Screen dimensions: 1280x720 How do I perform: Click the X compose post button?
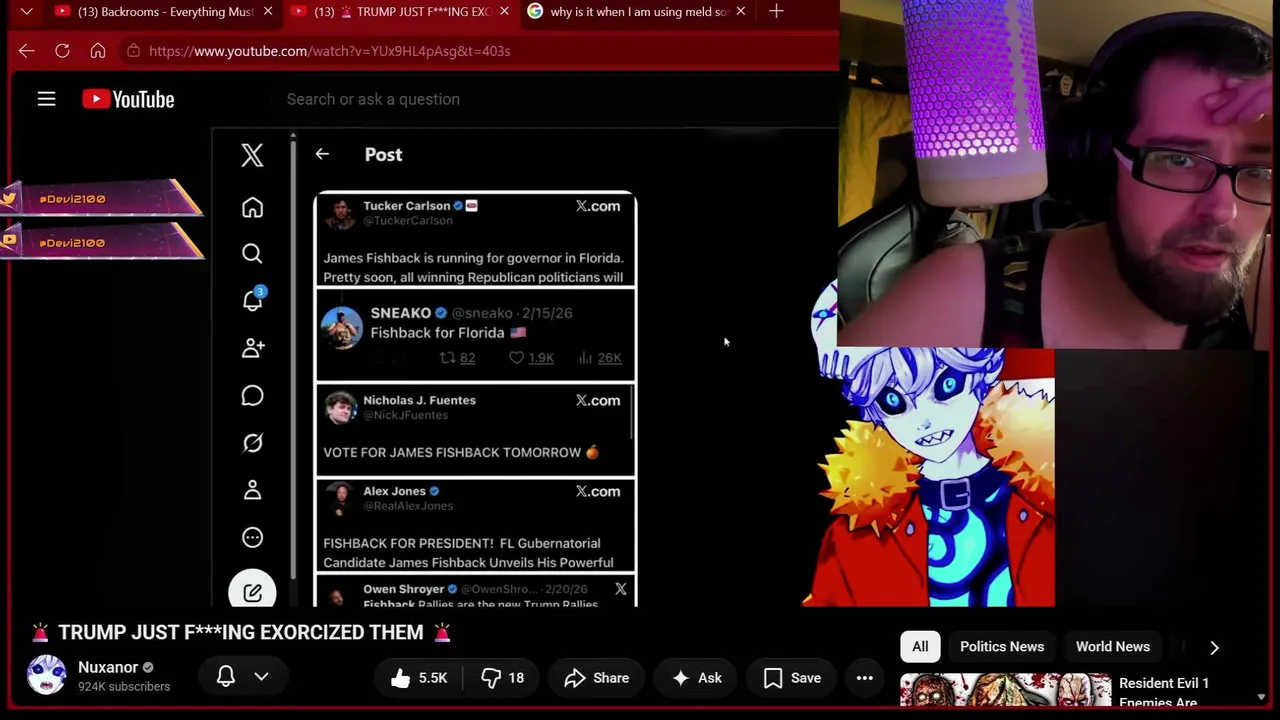(252, 592)
